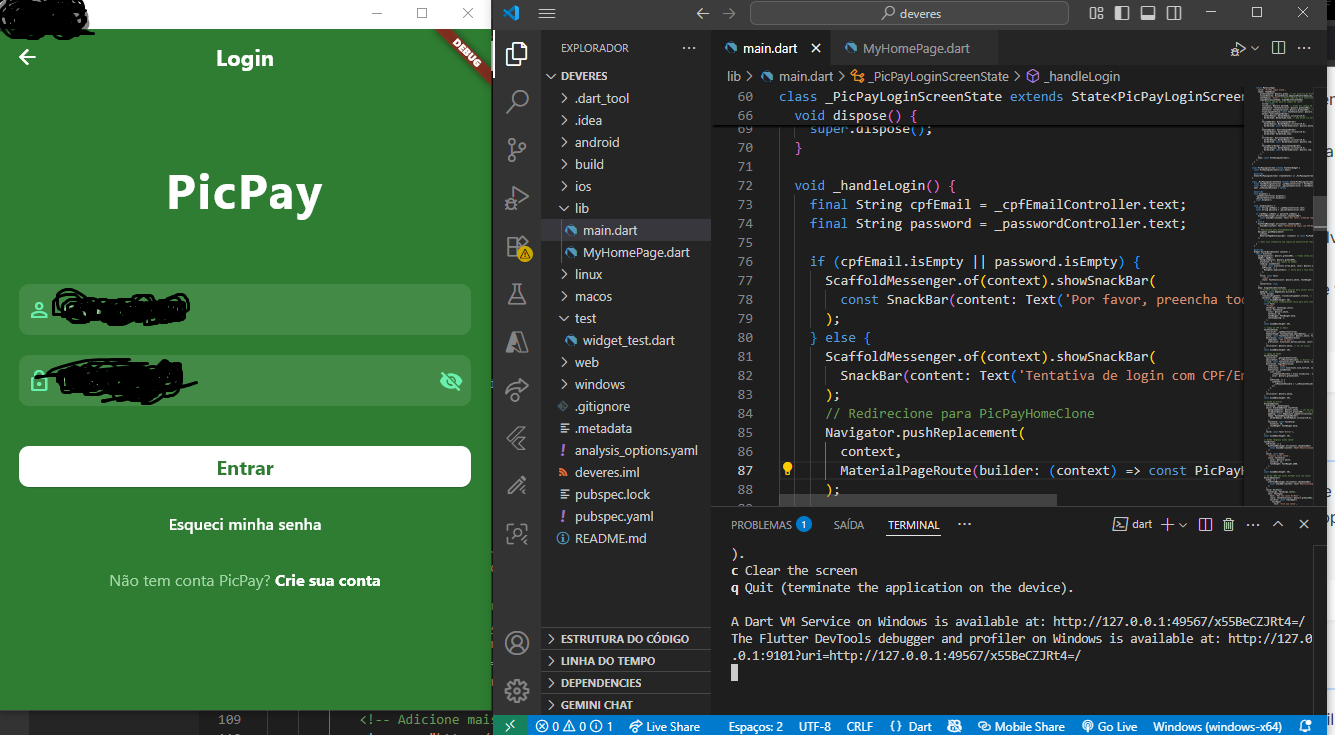Close the terminal panel
The width and height of the screenshot is (1335, 735).
pyautogui.click(x=1304, y=524)
